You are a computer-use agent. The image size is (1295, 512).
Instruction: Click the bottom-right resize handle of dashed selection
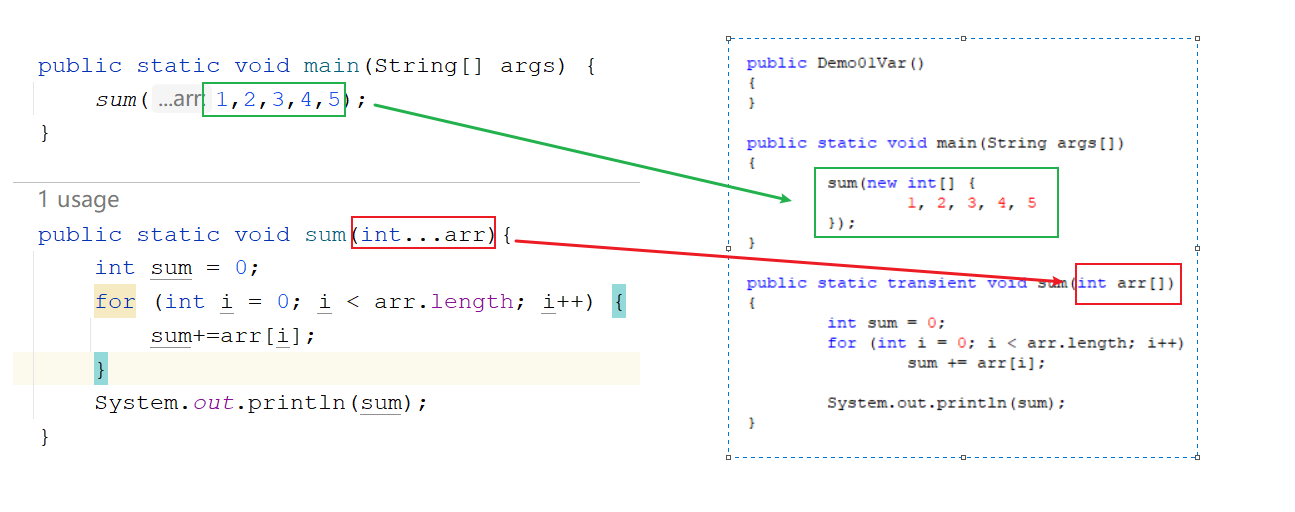1197,457
